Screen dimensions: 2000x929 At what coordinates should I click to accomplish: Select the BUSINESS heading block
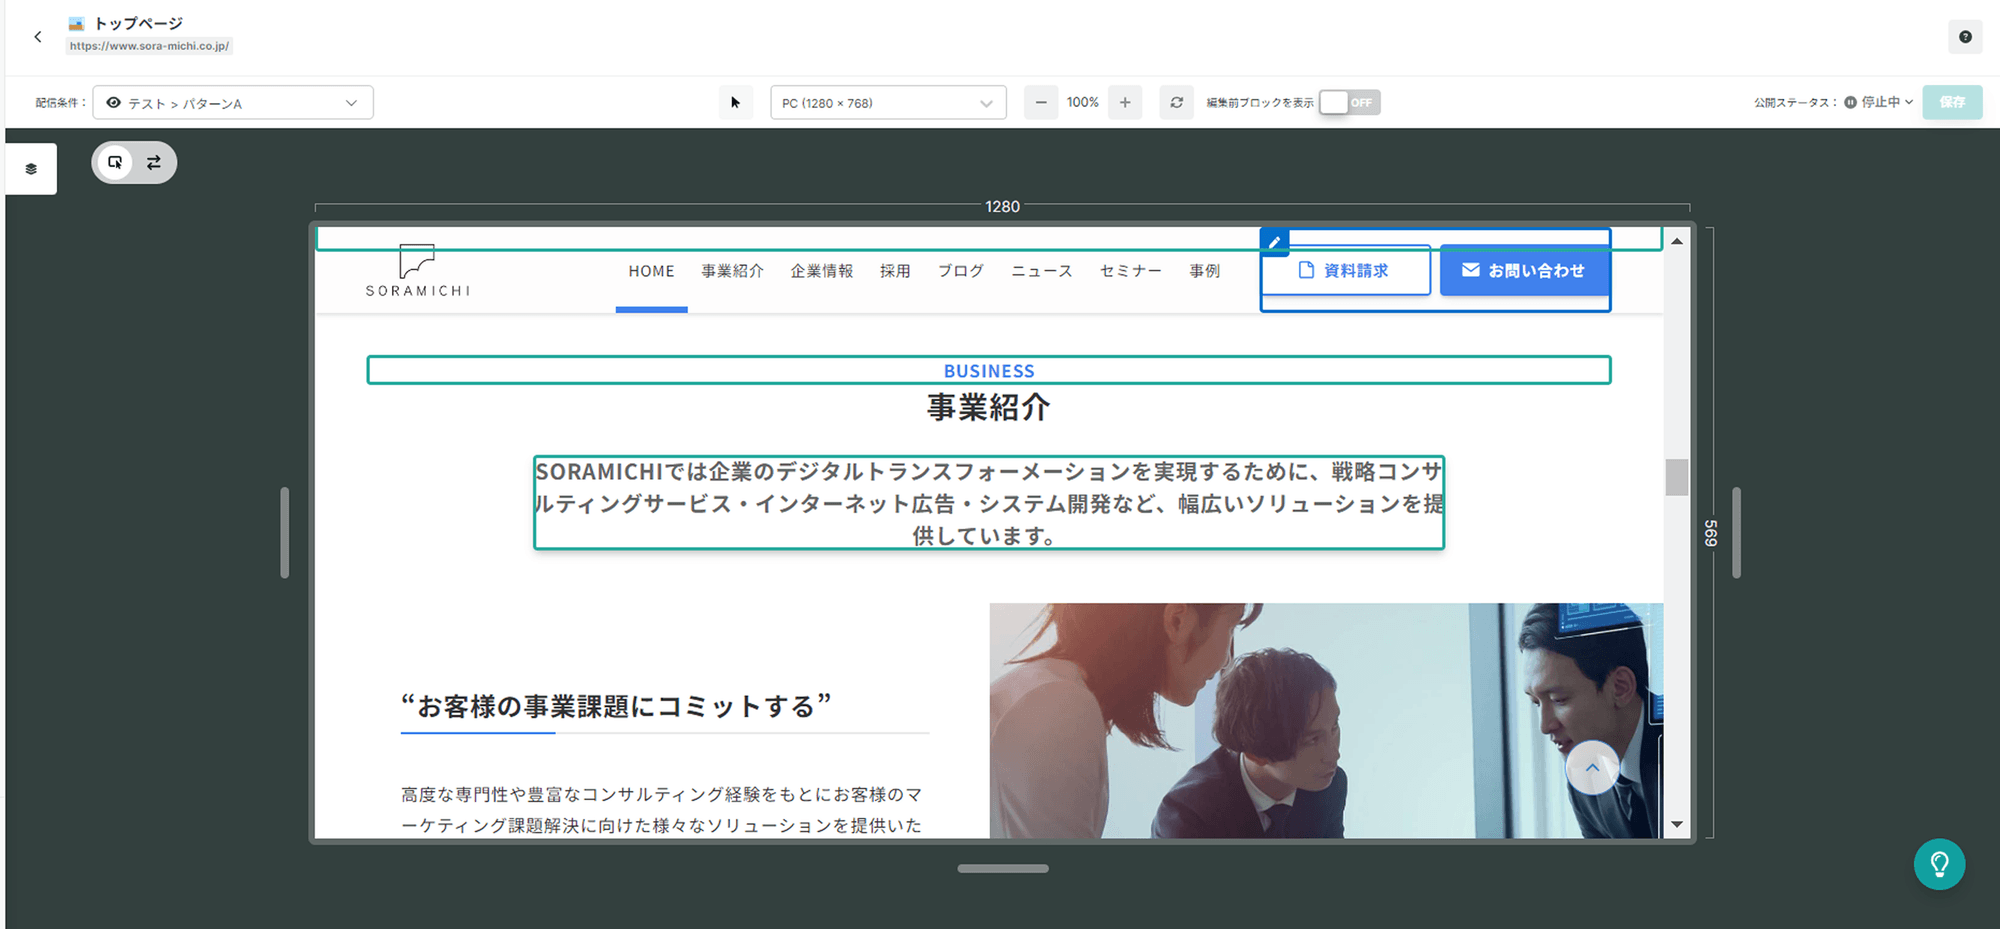(x=989, y=371)
